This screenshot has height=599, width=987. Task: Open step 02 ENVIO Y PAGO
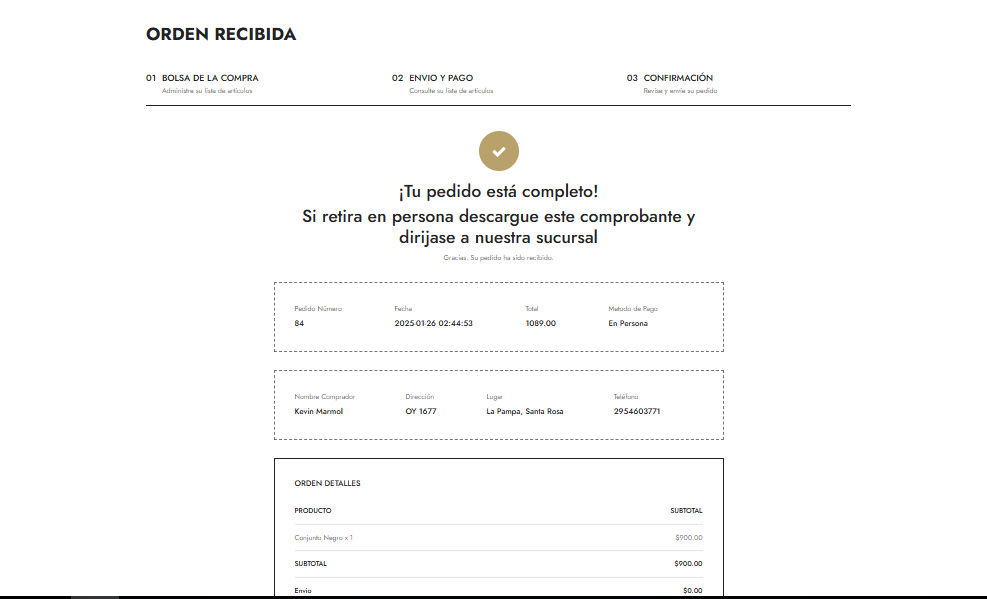tap(432, 77)
